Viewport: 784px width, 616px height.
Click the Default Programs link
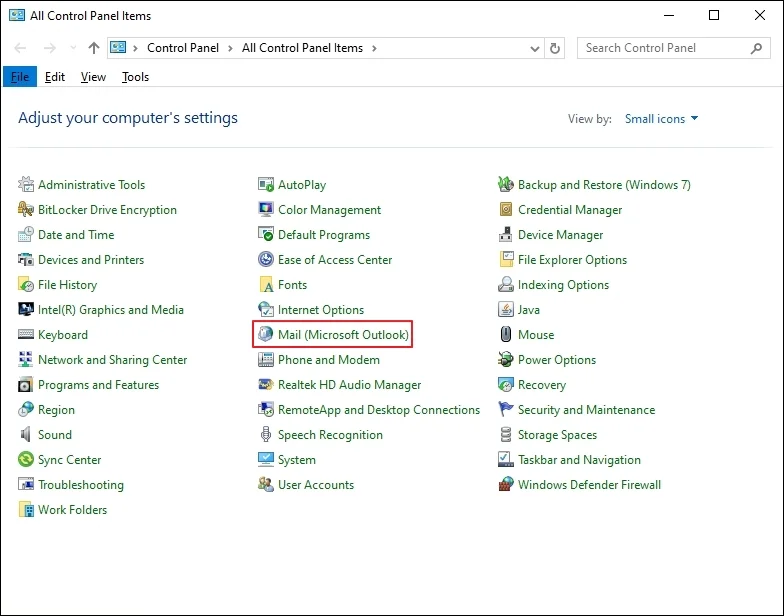point(324,234)
